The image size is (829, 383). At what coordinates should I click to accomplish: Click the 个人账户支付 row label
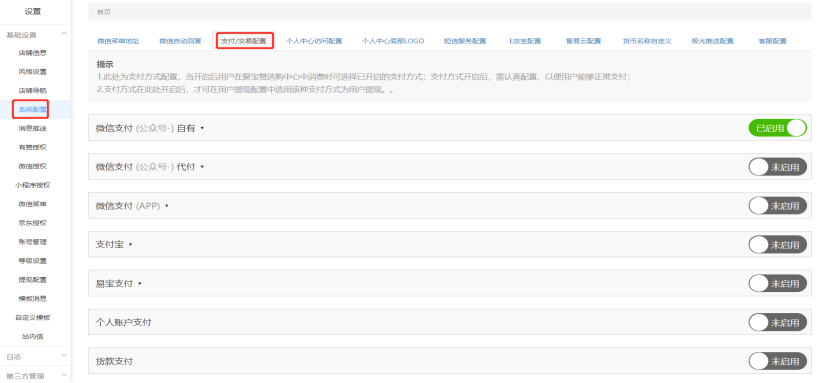(x=123, y=322)
